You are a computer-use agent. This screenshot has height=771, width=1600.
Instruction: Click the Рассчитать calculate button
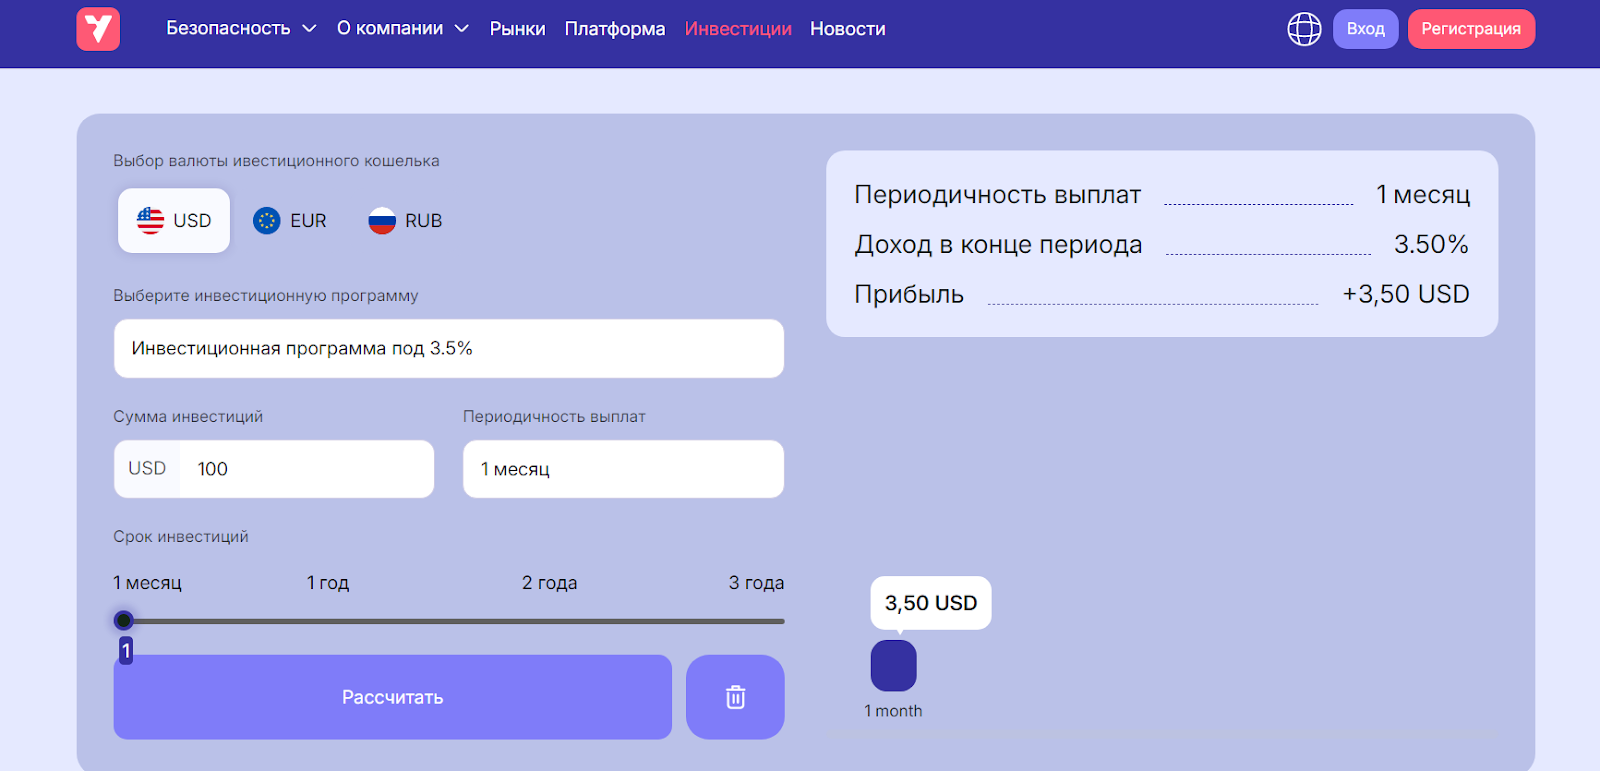pos(393,697)
